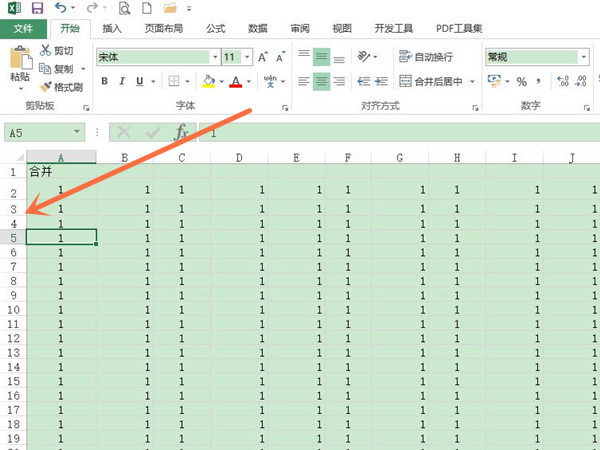Toggle Bold formatting

(105, 81)
